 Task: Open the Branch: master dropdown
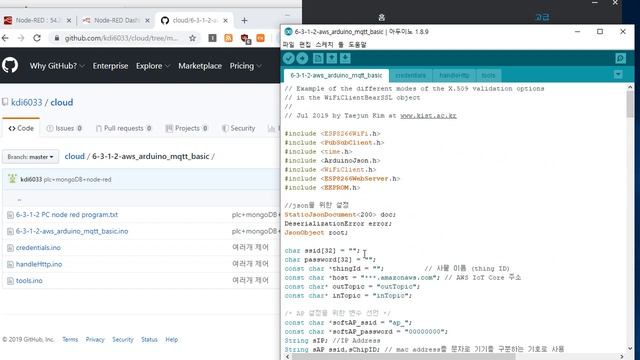point(30,157)
